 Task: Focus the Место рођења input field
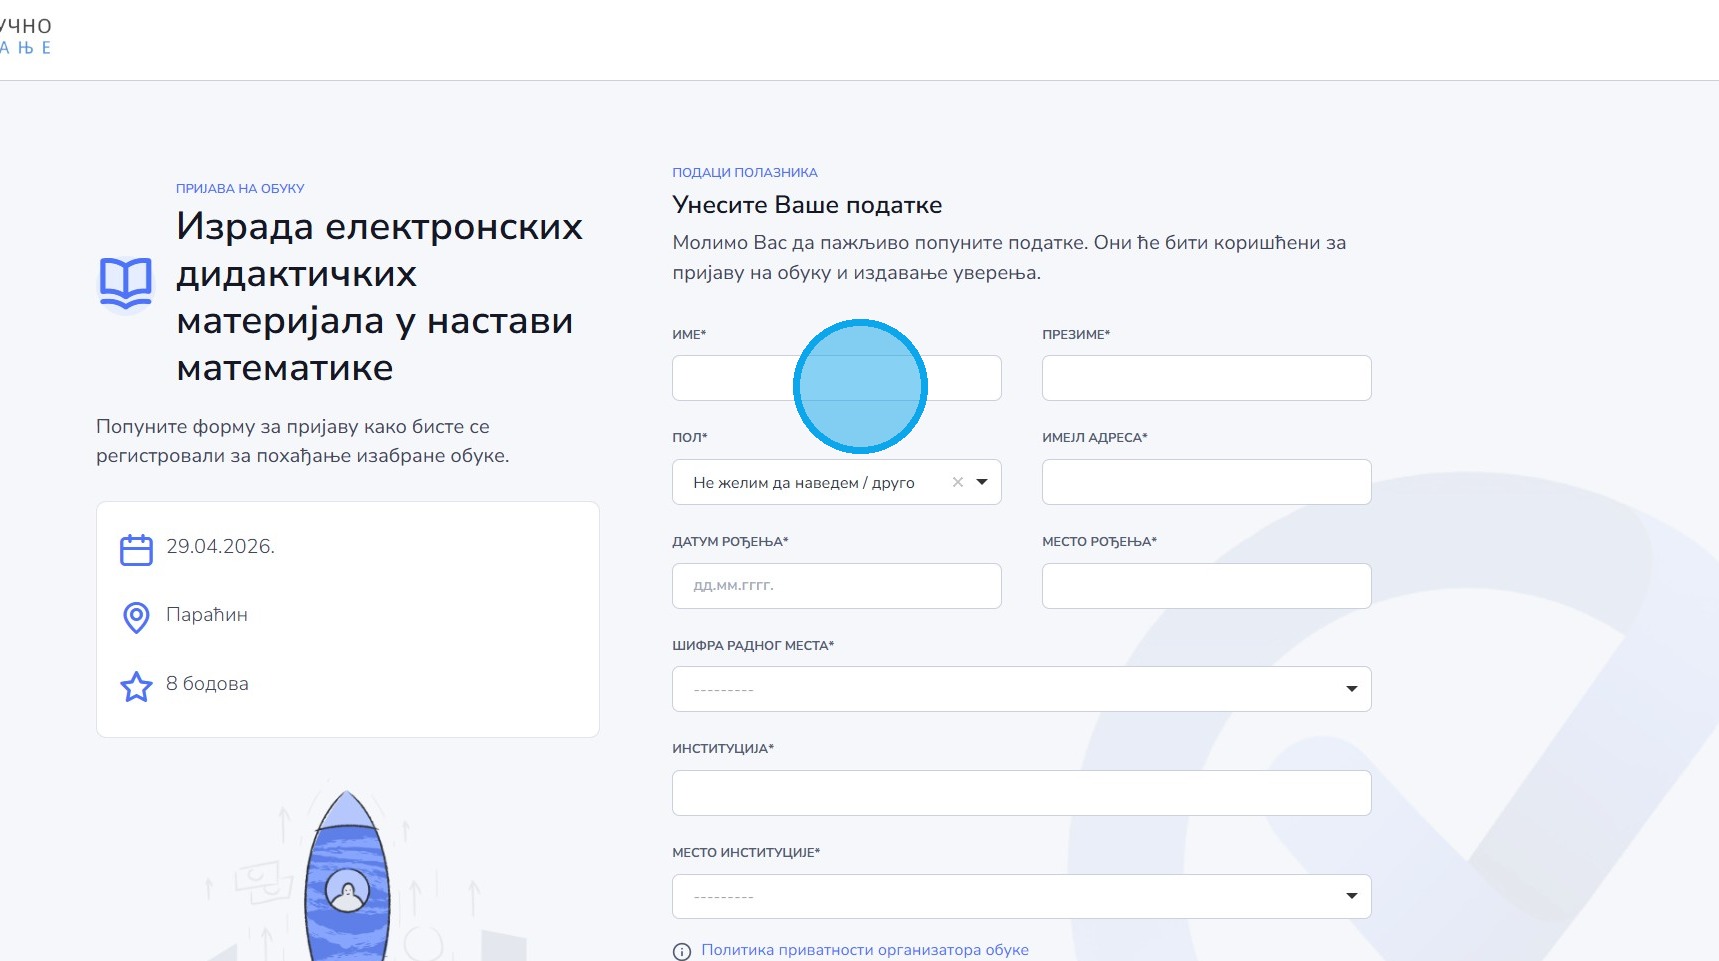click(1207, 586)
